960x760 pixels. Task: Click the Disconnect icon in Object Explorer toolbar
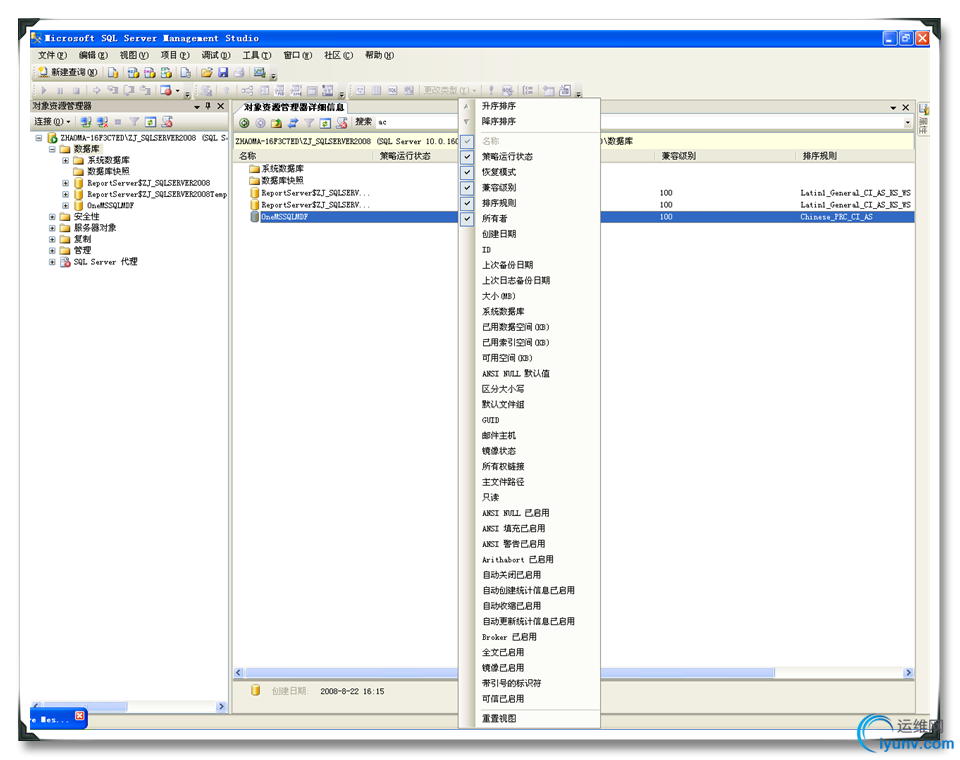102,122
